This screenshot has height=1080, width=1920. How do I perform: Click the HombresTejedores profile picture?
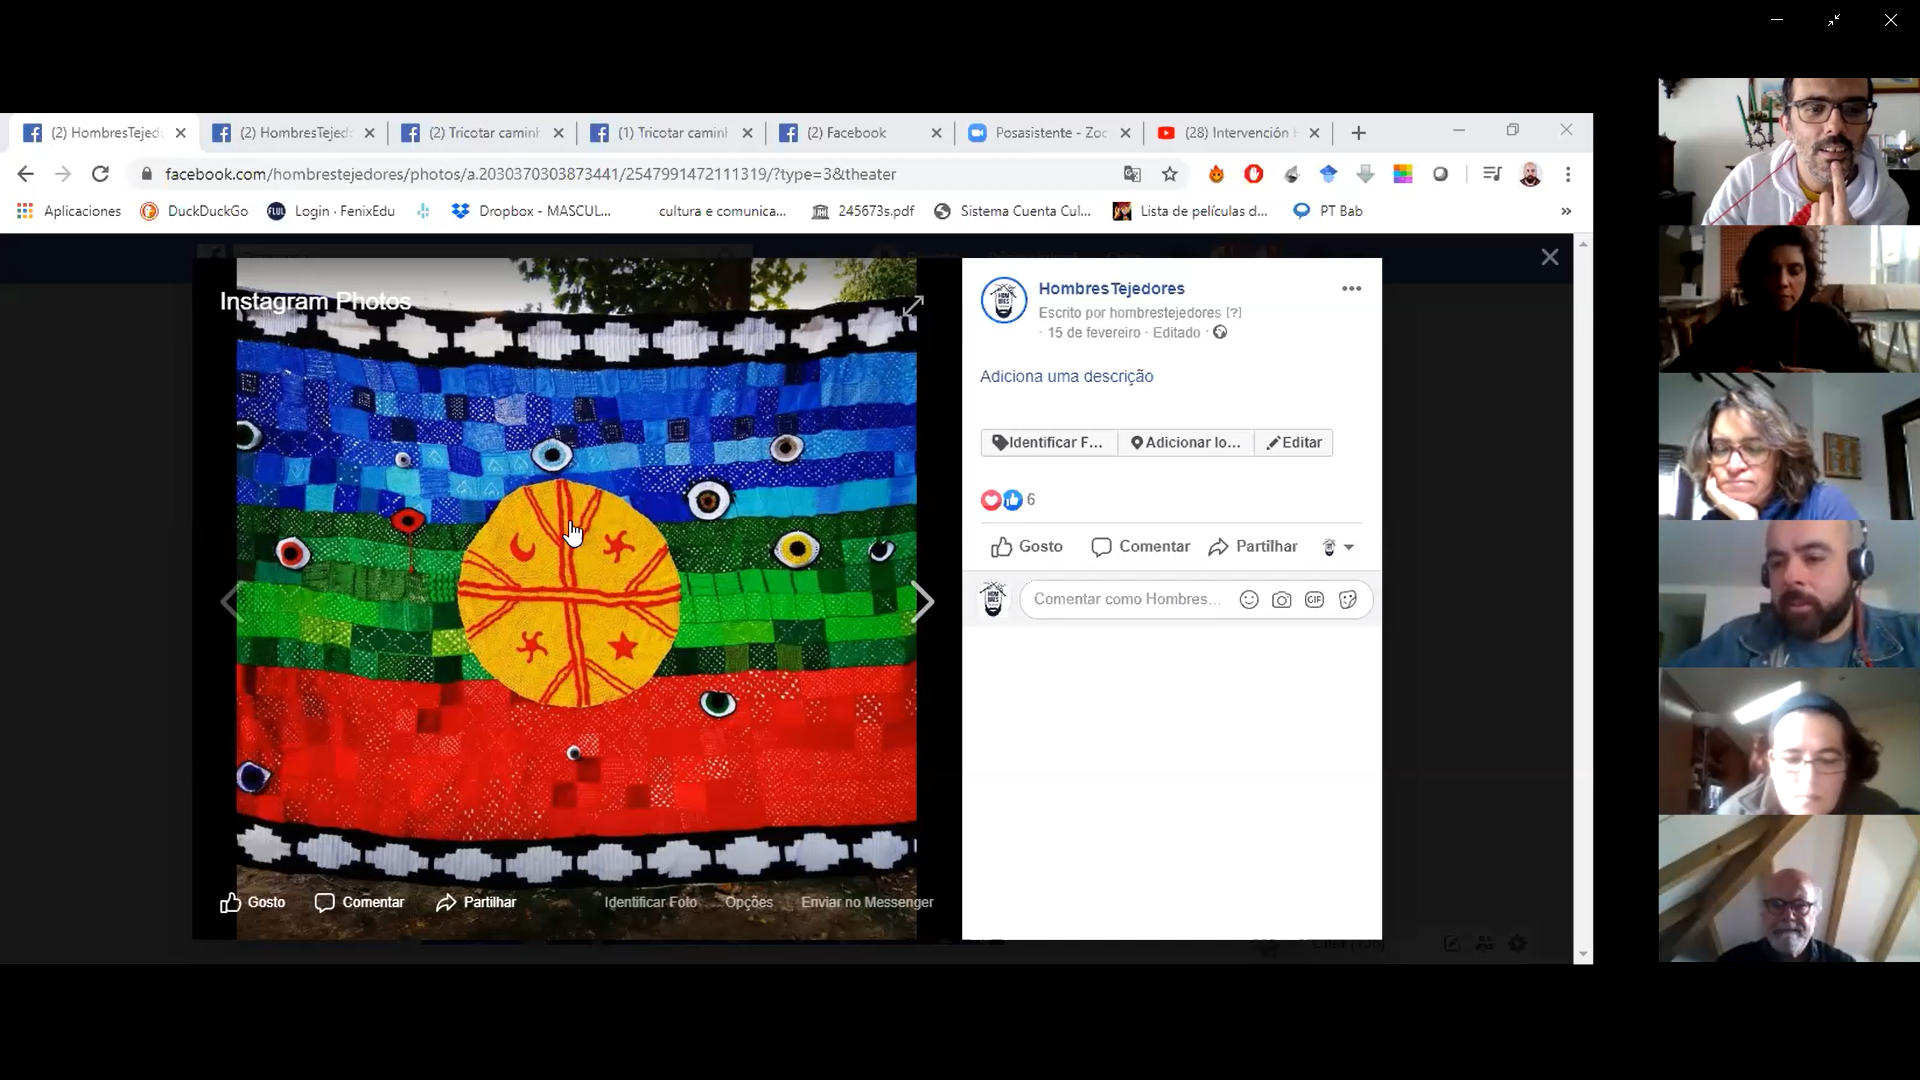click(x=1004, y=301)
